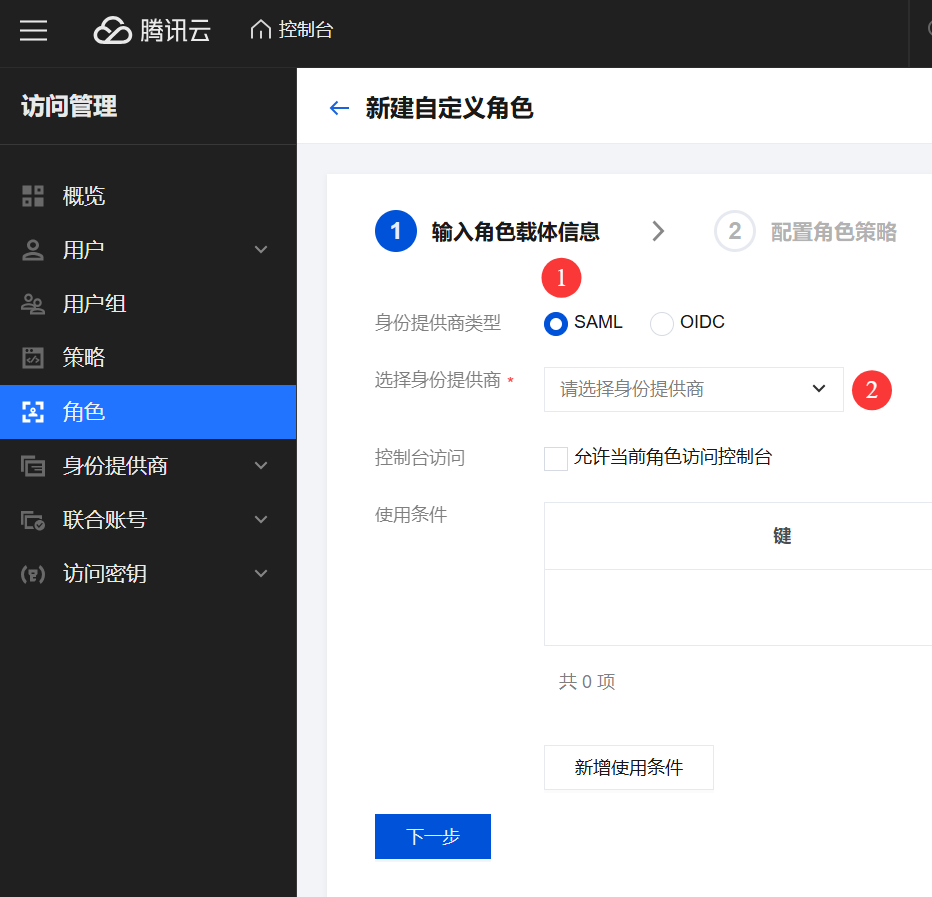Viewport: 932px width, 897px height.
Task: Go to 策略 in the sidebar
Action: coord(84,358)
